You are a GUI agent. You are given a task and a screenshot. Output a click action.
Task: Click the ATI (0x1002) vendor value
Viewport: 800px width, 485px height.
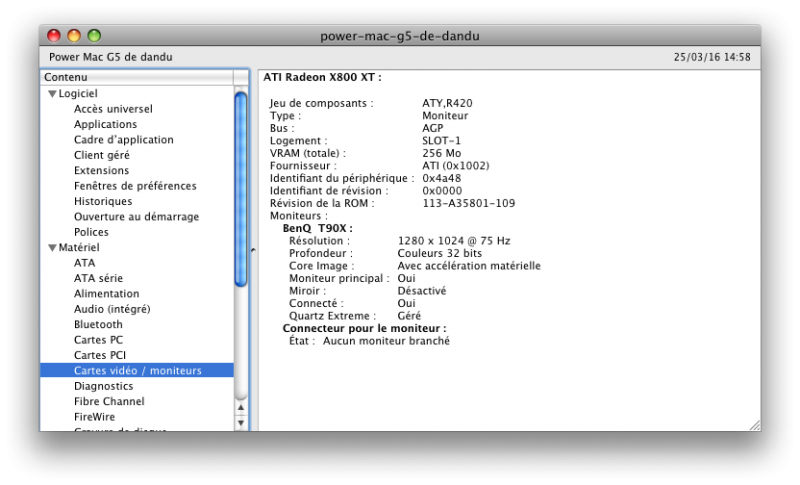click(456, 166)
